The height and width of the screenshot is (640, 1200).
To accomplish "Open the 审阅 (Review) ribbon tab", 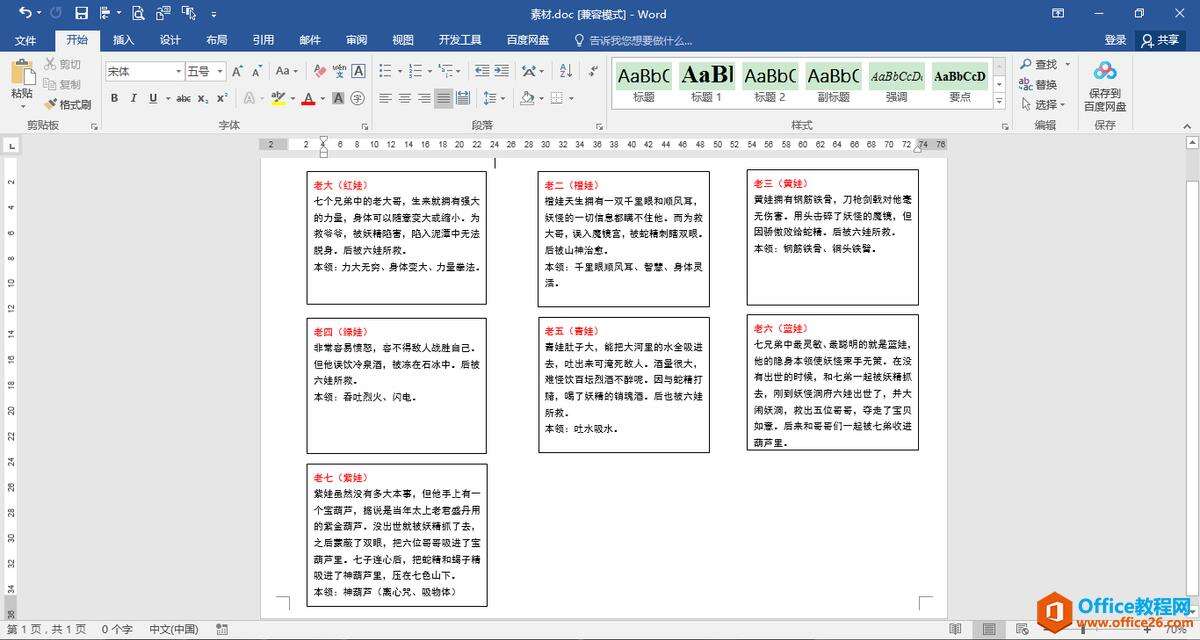I will tap(356, 40).
